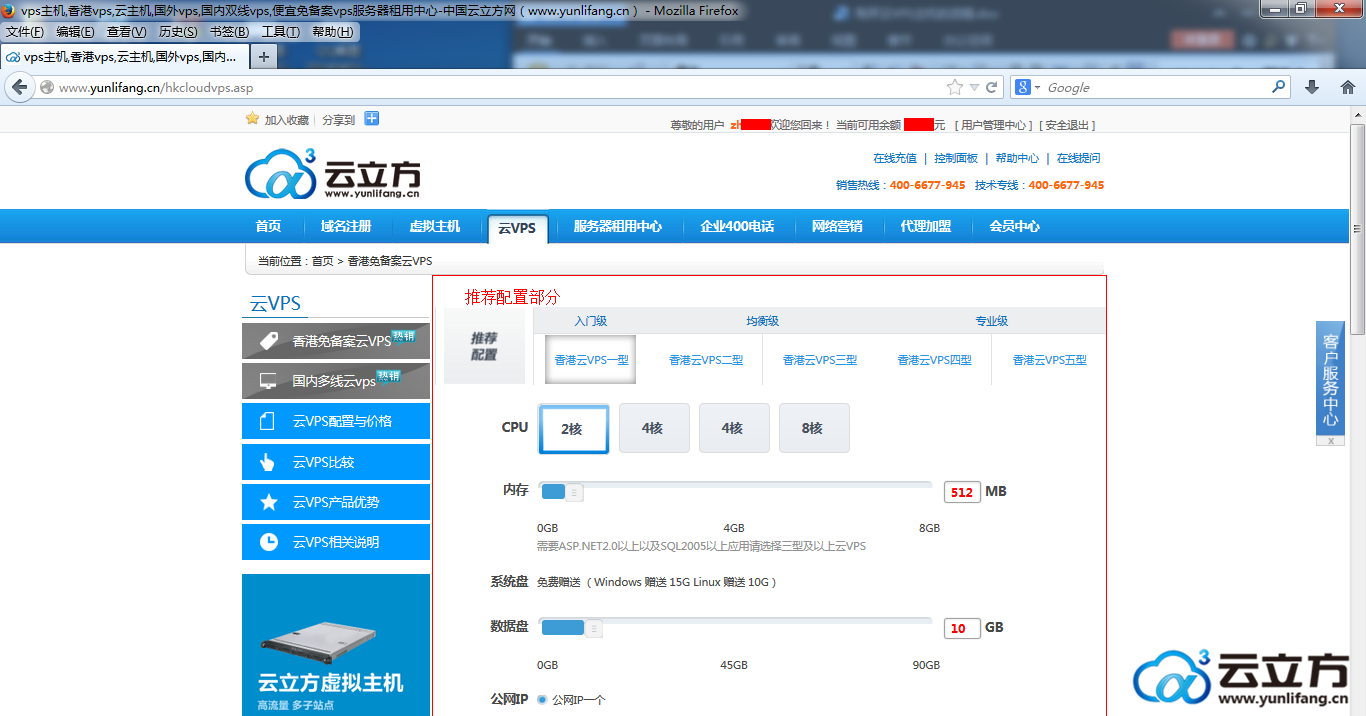Open 服务器租用中心 in the navigation bar
Screen dimensions: 1366x716
(618, 226)
